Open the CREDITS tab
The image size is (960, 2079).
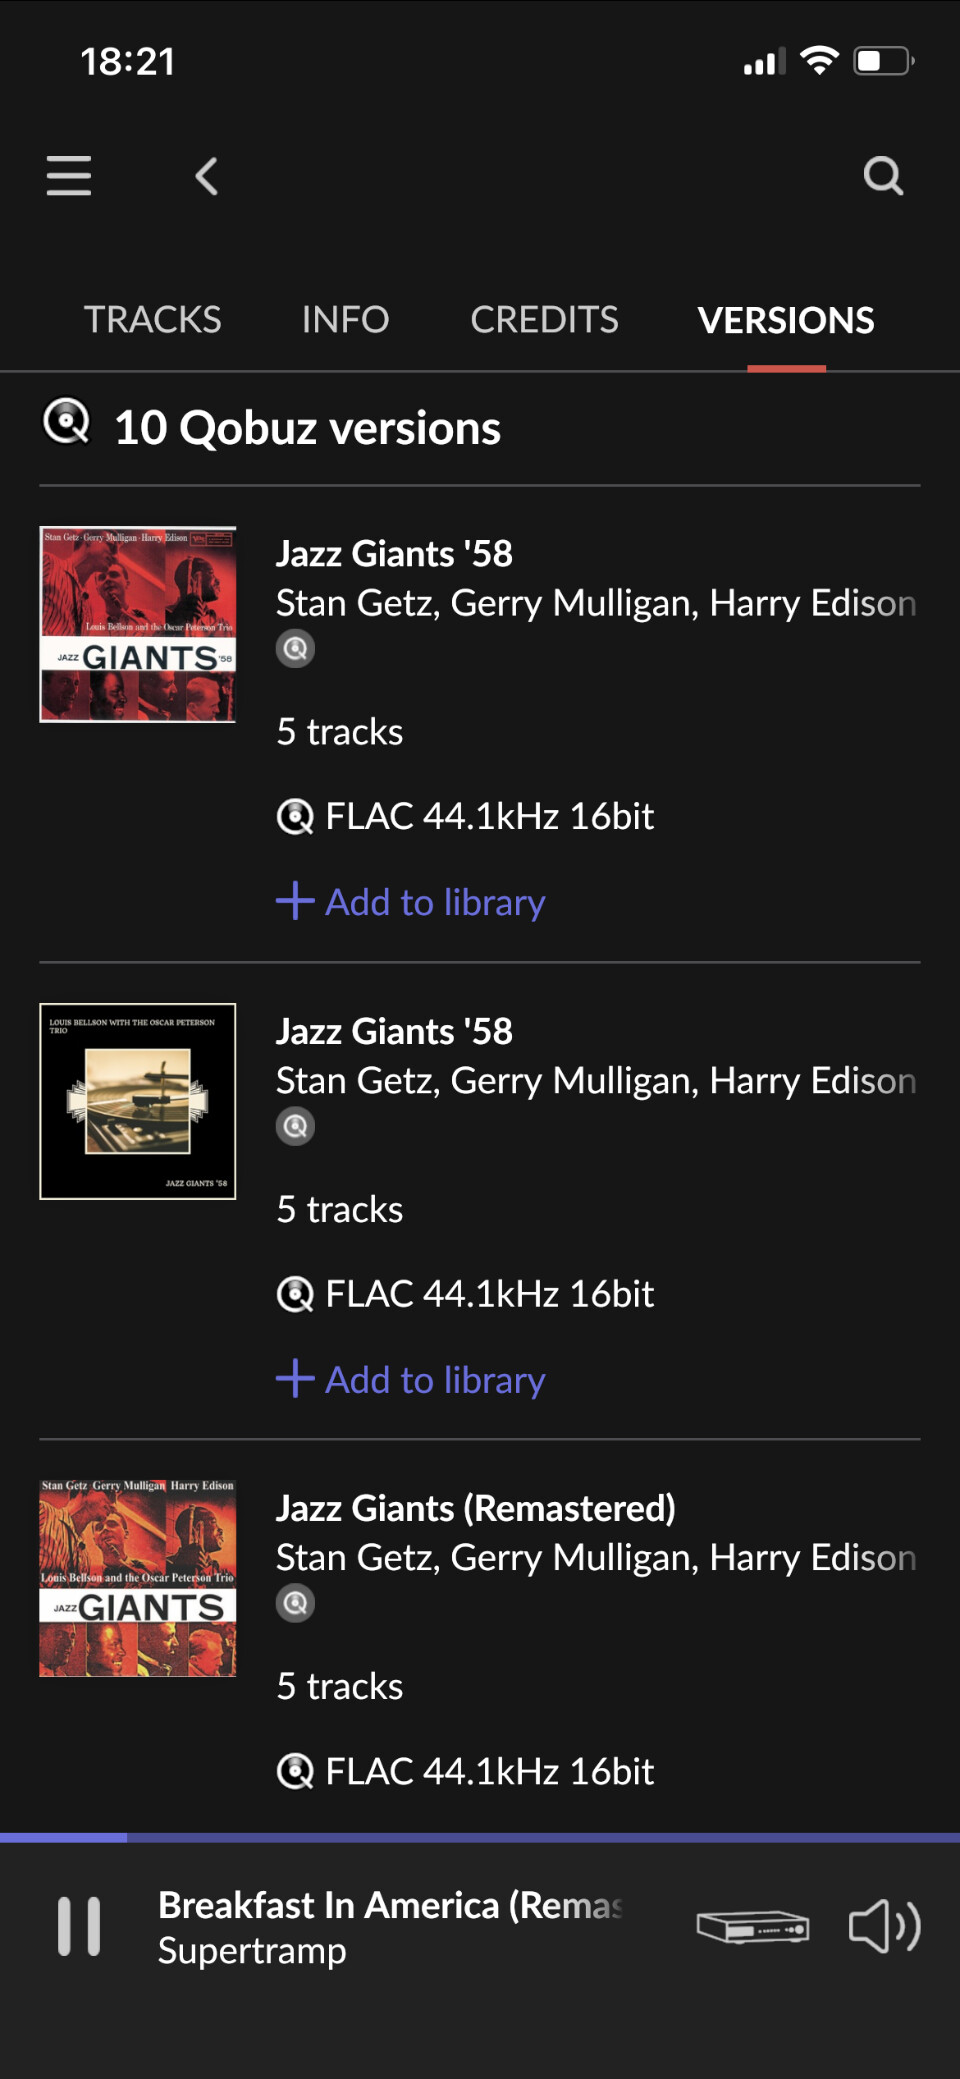coord(544,320)
